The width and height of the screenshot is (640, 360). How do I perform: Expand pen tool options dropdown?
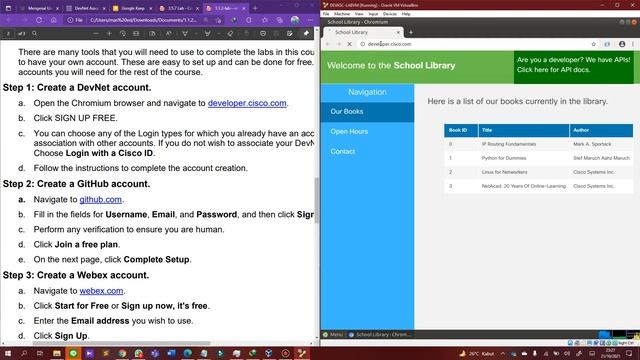(196, 33)
